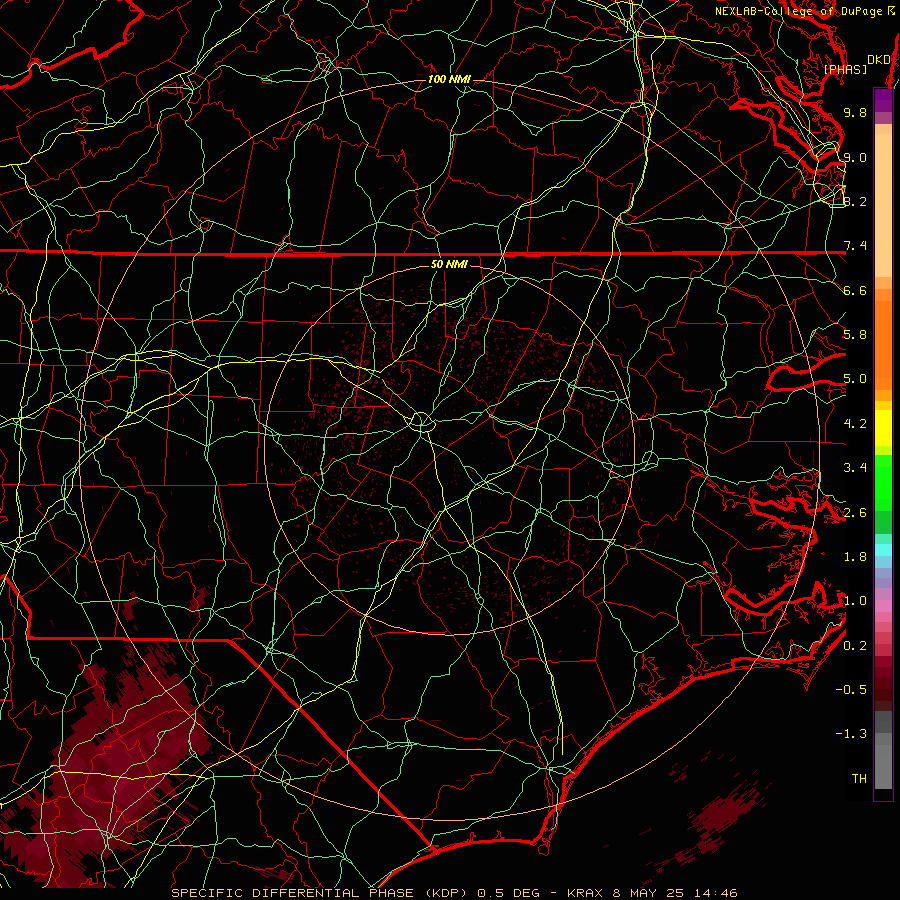Viewport: 900px width, 900px height.
Task: Click the 3.4 legend value
Action: coord(855,468)
